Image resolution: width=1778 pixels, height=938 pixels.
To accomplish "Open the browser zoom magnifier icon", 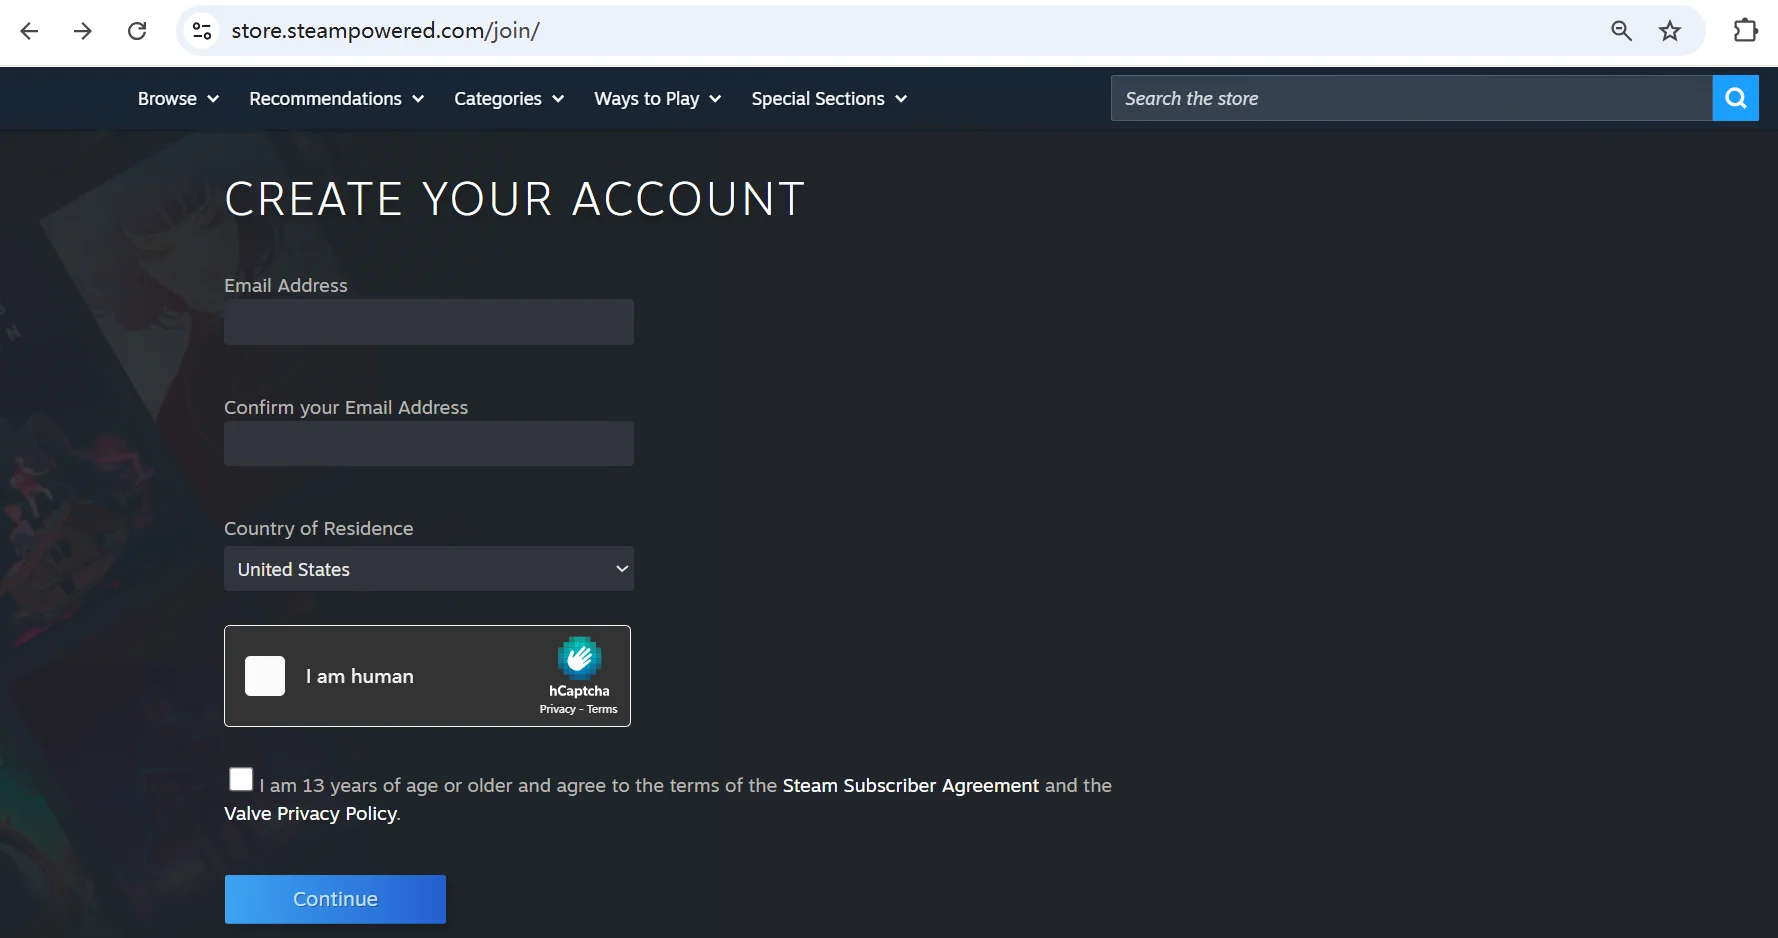I will 1621,31.
